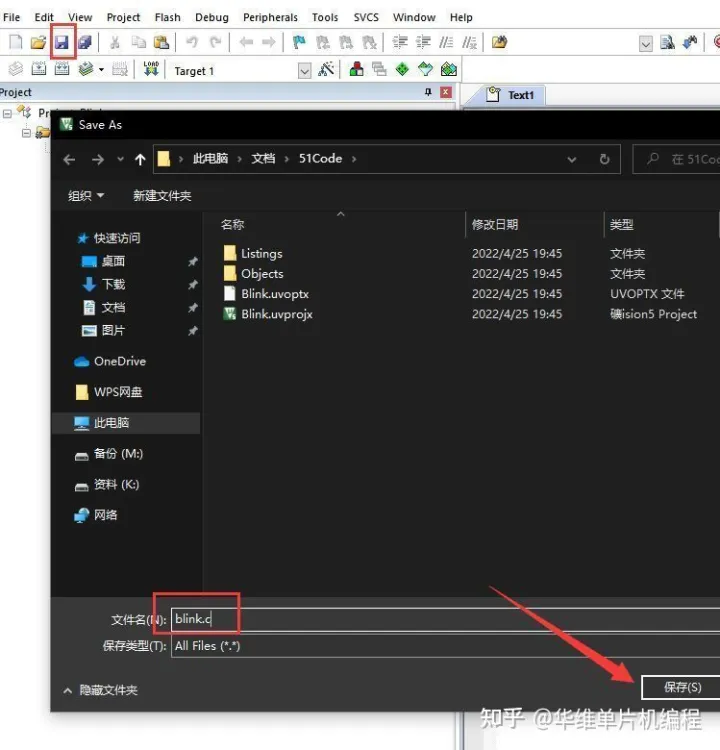Click the New file icon in toolbar
Image resolution: width=720 pixels, height=750 pixels.
15,42
